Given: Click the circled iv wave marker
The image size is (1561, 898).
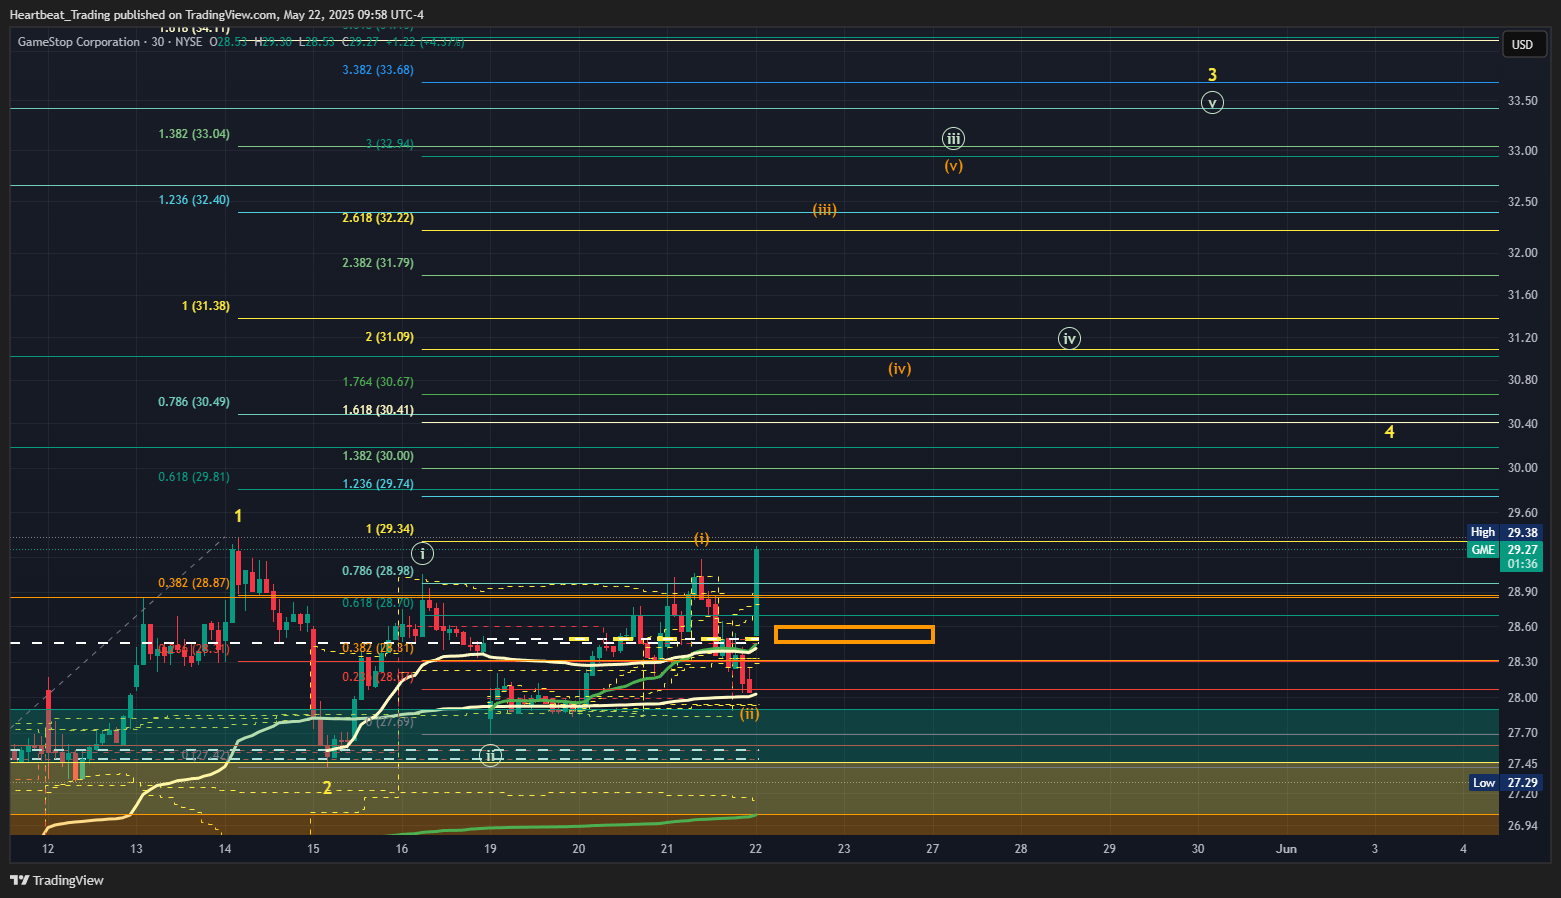Looking at the screenshot, I should [x=1069, y=339].
